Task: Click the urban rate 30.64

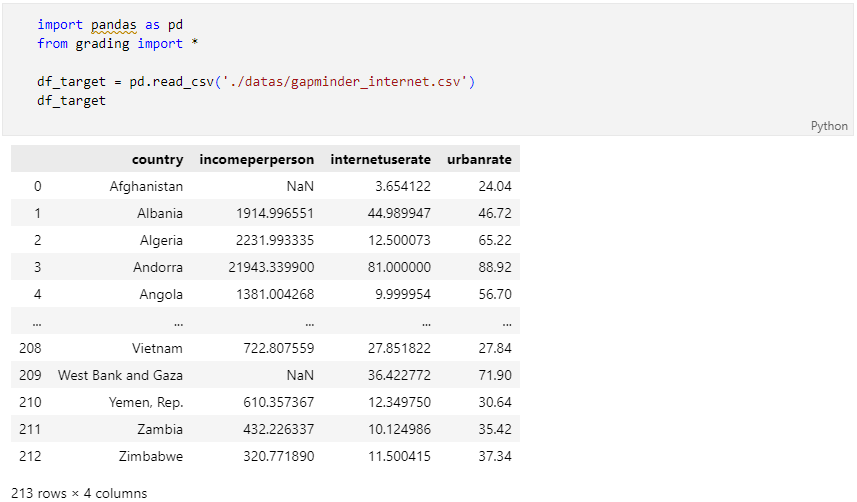Action: click(495, 402)
